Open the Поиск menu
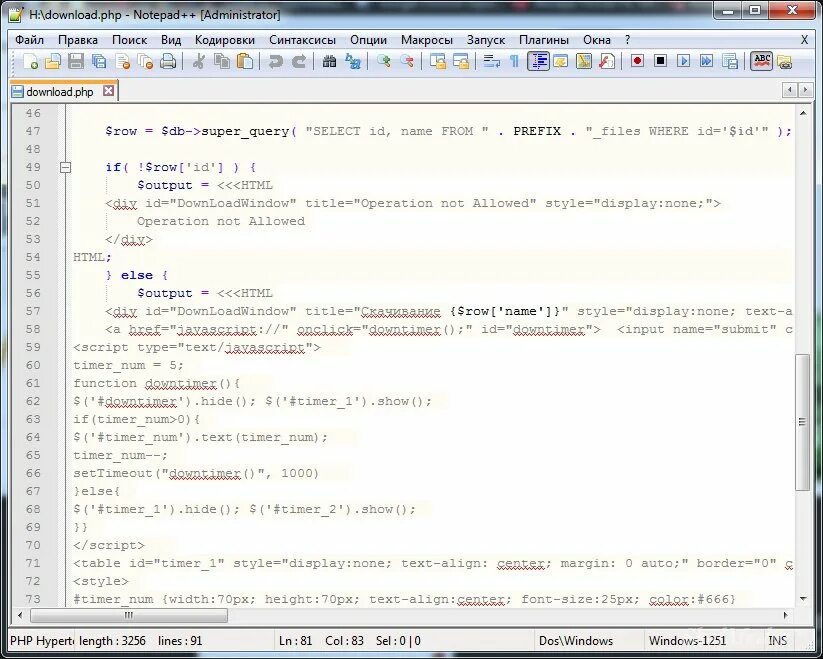 [x=130, y=40]
